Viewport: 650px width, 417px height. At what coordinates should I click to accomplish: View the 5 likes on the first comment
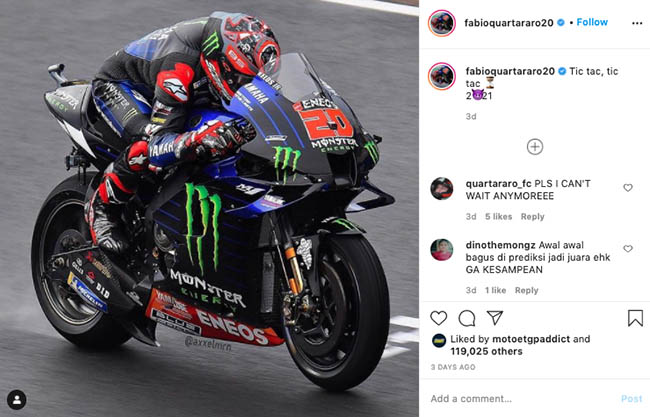coord(498,217)
